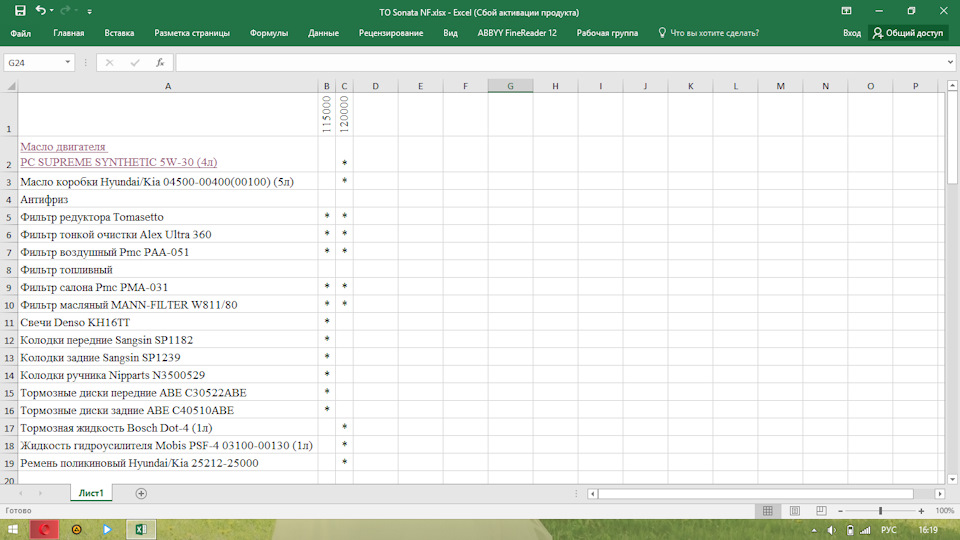Screen dimensions: 960x540
Task: Select the 115000 header cell
Action: pos(326,114)
